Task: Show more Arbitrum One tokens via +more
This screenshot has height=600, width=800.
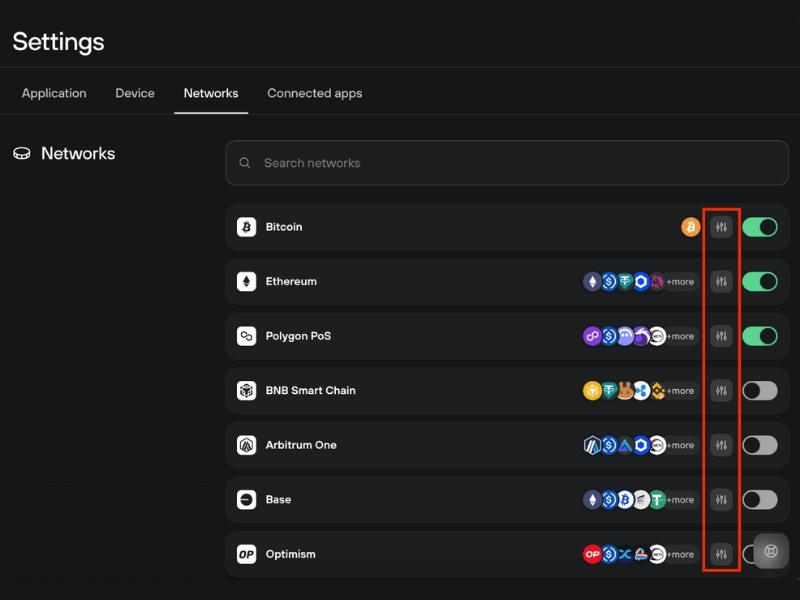Action: [x=680, y=445]
